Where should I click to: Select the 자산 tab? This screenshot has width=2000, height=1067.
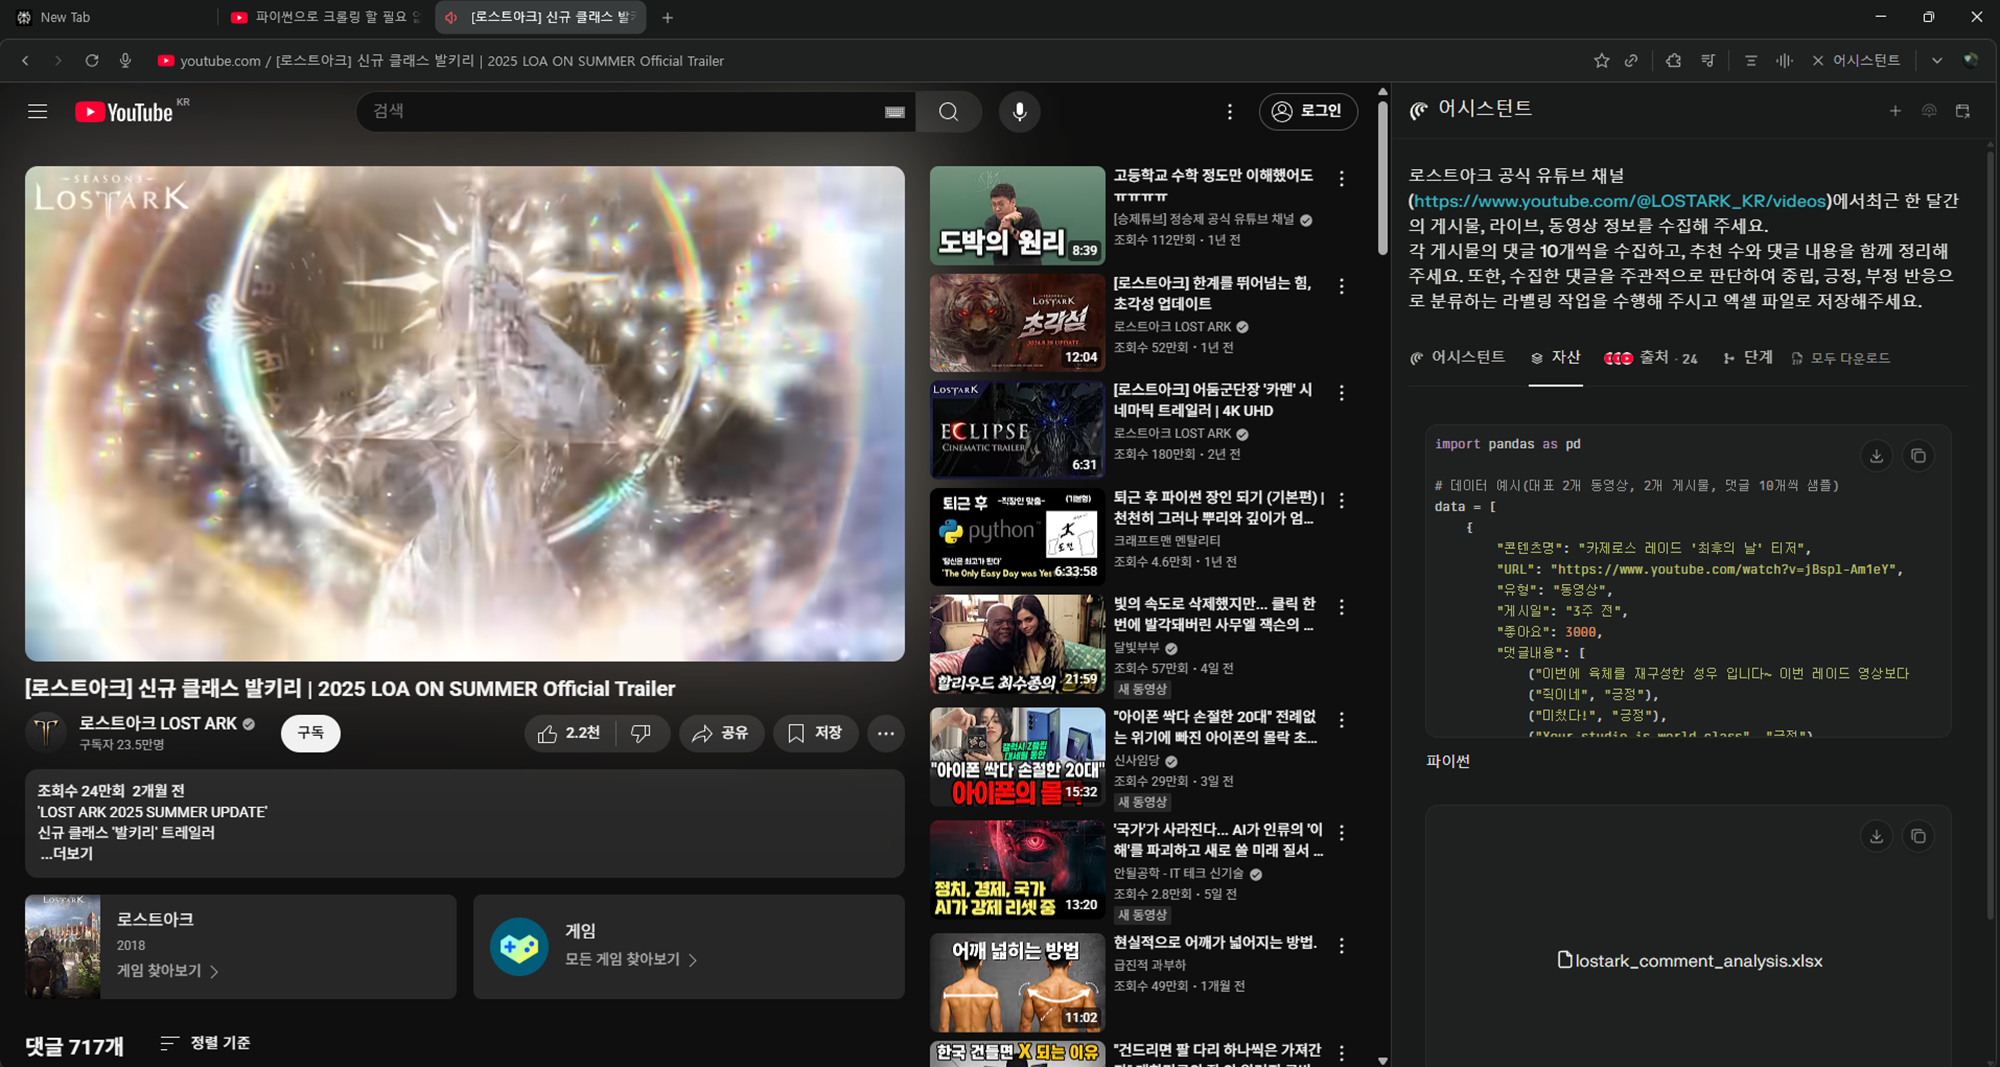click(1555, 357)
